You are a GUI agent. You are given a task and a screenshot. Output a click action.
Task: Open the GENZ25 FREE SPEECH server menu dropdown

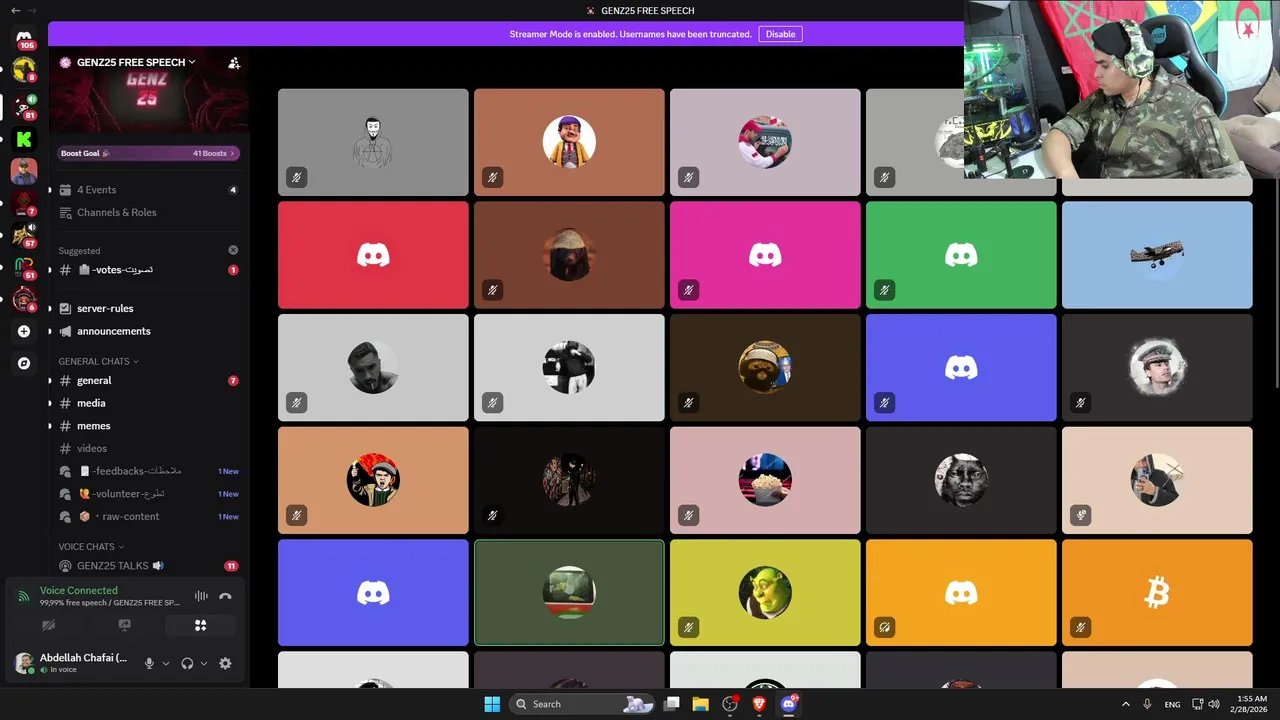[137, 62]
